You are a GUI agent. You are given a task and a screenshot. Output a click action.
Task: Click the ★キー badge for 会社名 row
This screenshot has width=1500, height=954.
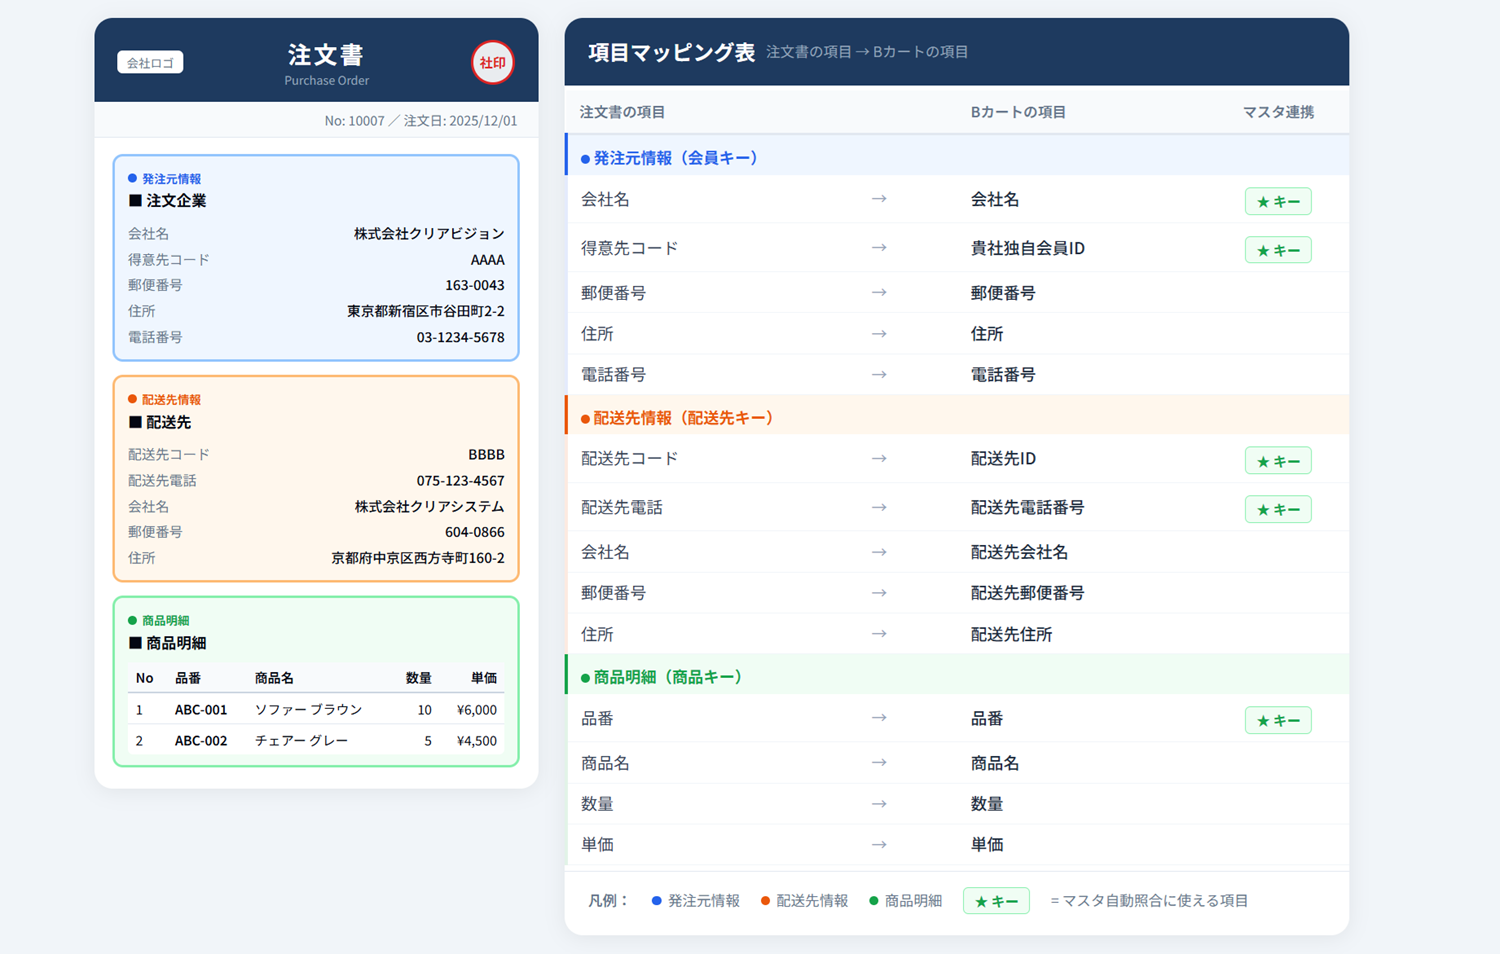pyautogui.click(x=1277, y=201)
